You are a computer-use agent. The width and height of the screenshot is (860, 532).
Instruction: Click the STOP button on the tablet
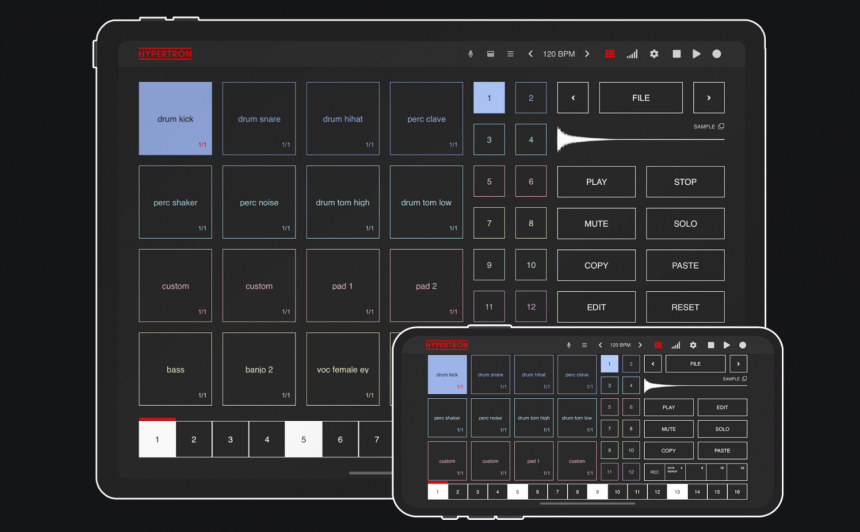point(685,182)
